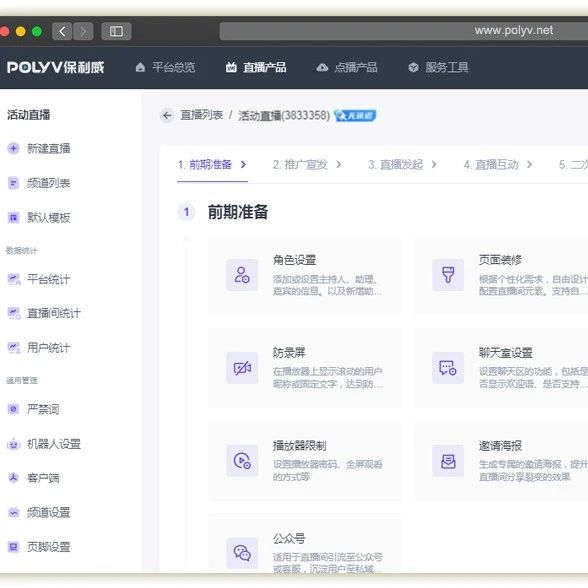Open 直播间统计 in the sidebar
This screenshot has width=588, height=588.
54,313
